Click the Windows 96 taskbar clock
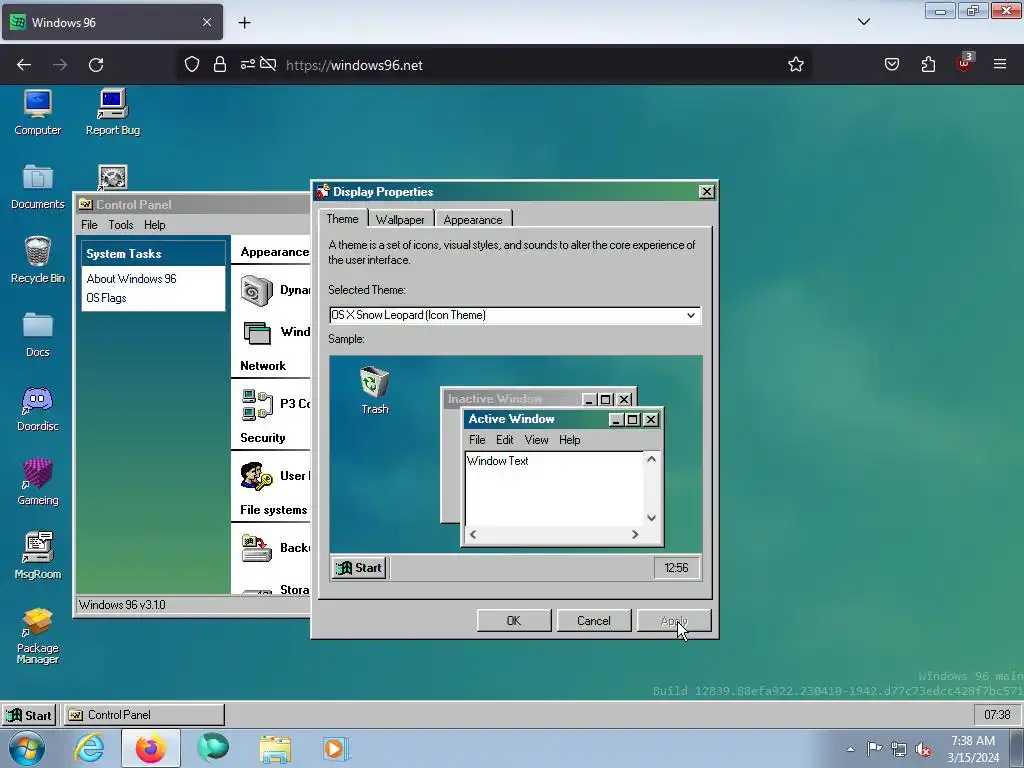This screenshot has width=1024, height=768. pos(997,715)
